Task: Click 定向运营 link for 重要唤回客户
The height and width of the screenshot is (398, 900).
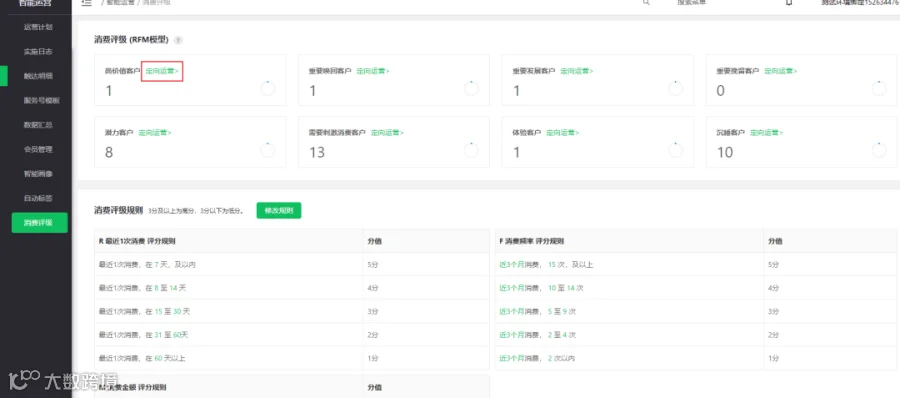Action: point(373,71)
